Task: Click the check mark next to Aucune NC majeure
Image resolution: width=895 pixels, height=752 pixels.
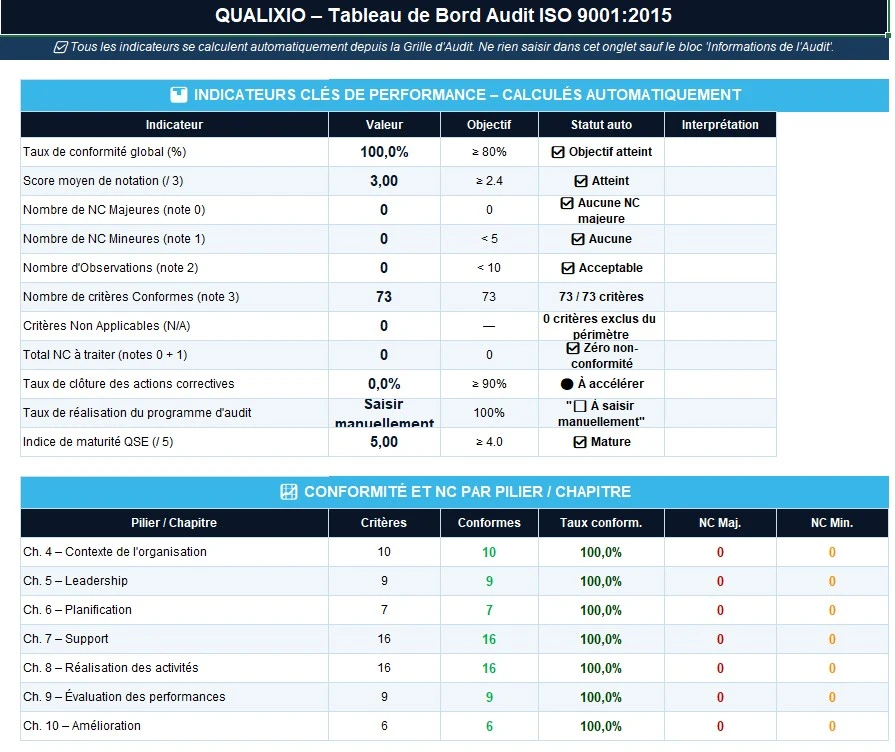Action: [567, 203]
